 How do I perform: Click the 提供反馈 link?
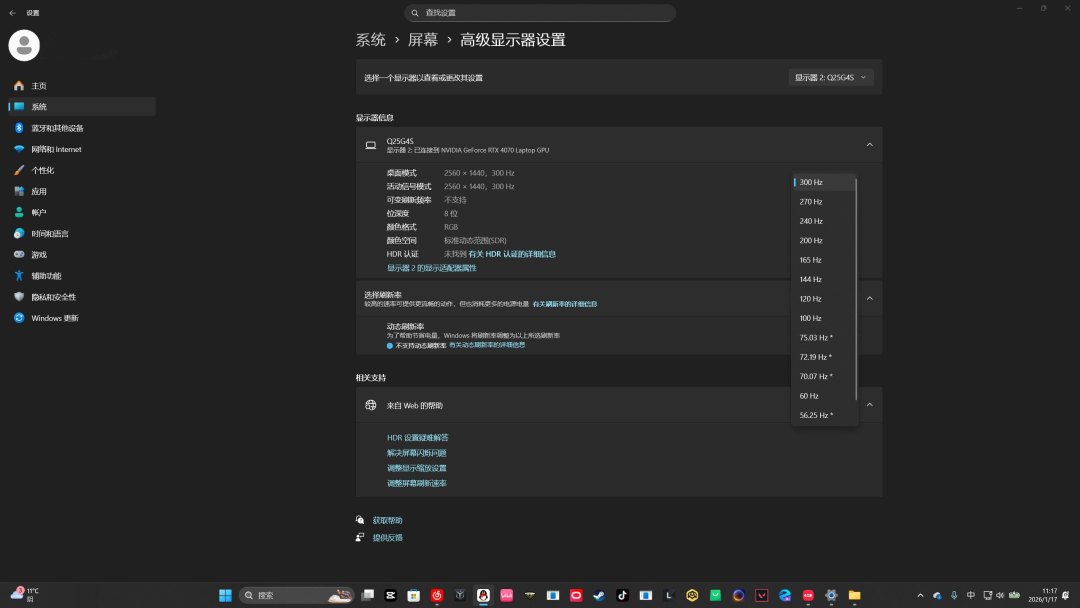point(387,537)
